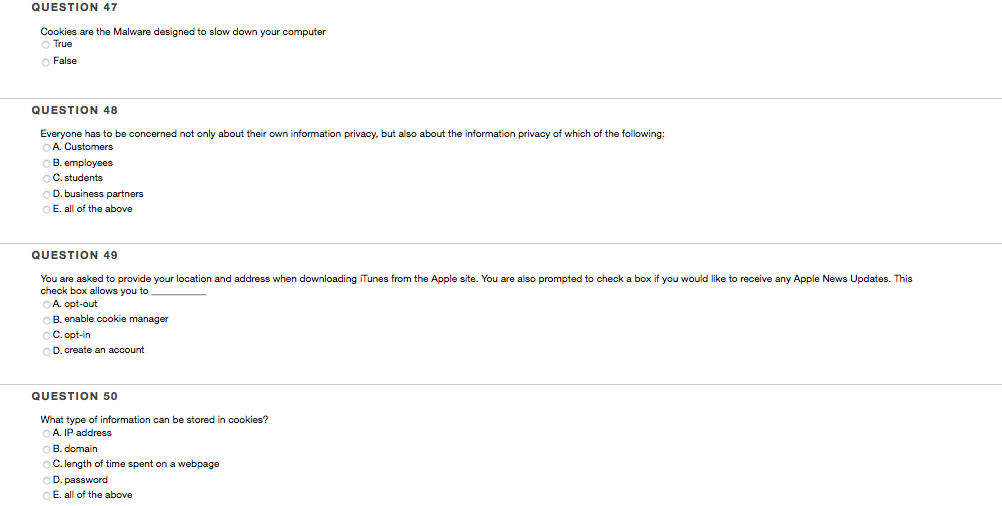Select option D. business partners

46,194
